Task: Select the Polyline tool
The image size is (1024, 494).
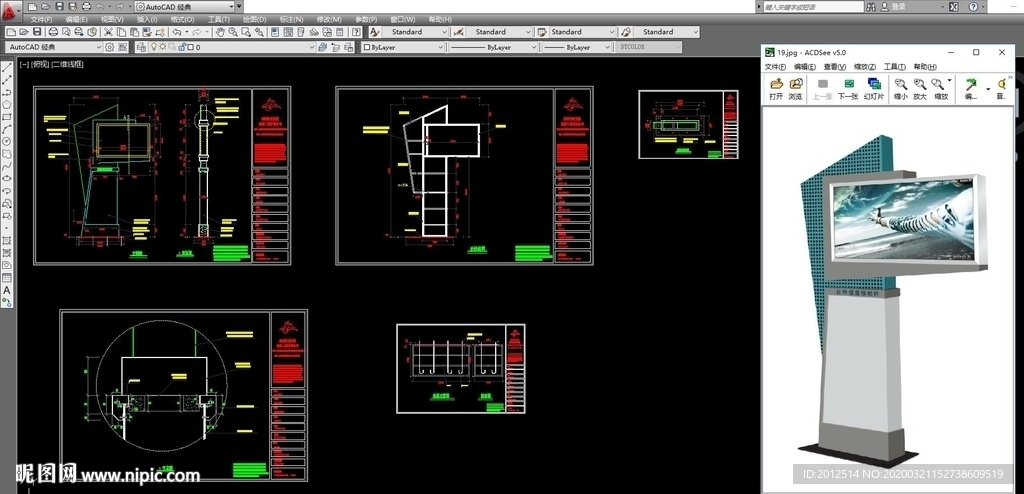Action: [7, 91]
